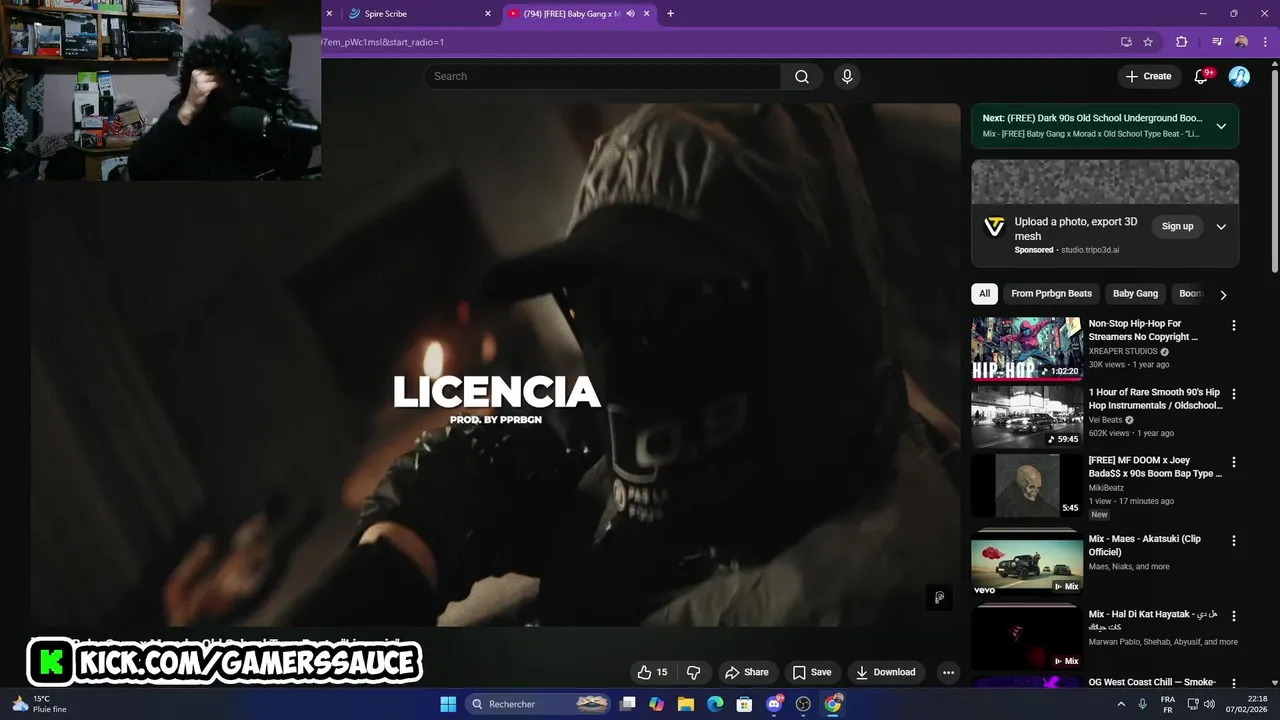The image size is (1280, 720).
Task: Open Task View in the taskbar
Action: point(628,704)
